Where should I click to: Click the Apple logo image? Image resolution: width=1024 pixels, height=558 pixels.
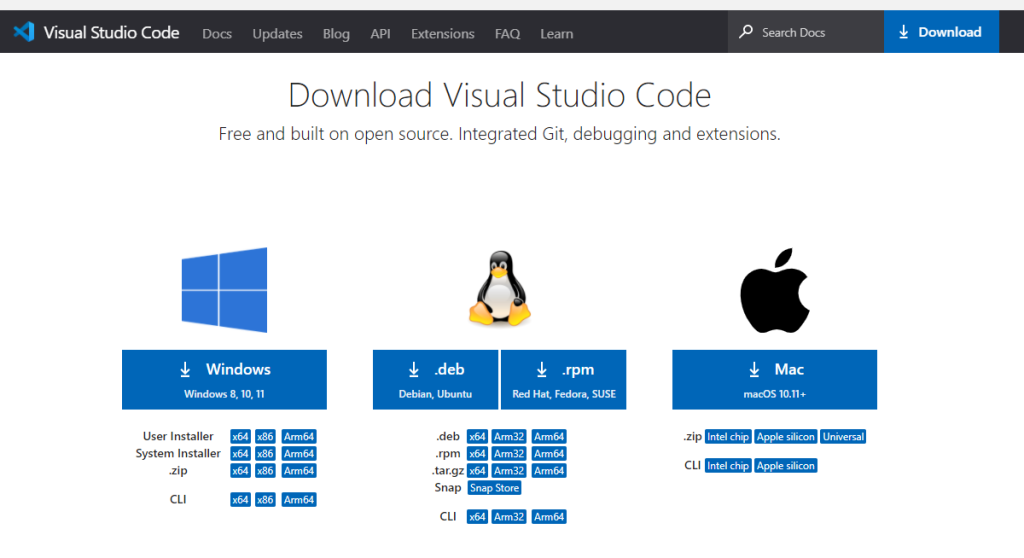pyautogui.click(x=775, y=290)
